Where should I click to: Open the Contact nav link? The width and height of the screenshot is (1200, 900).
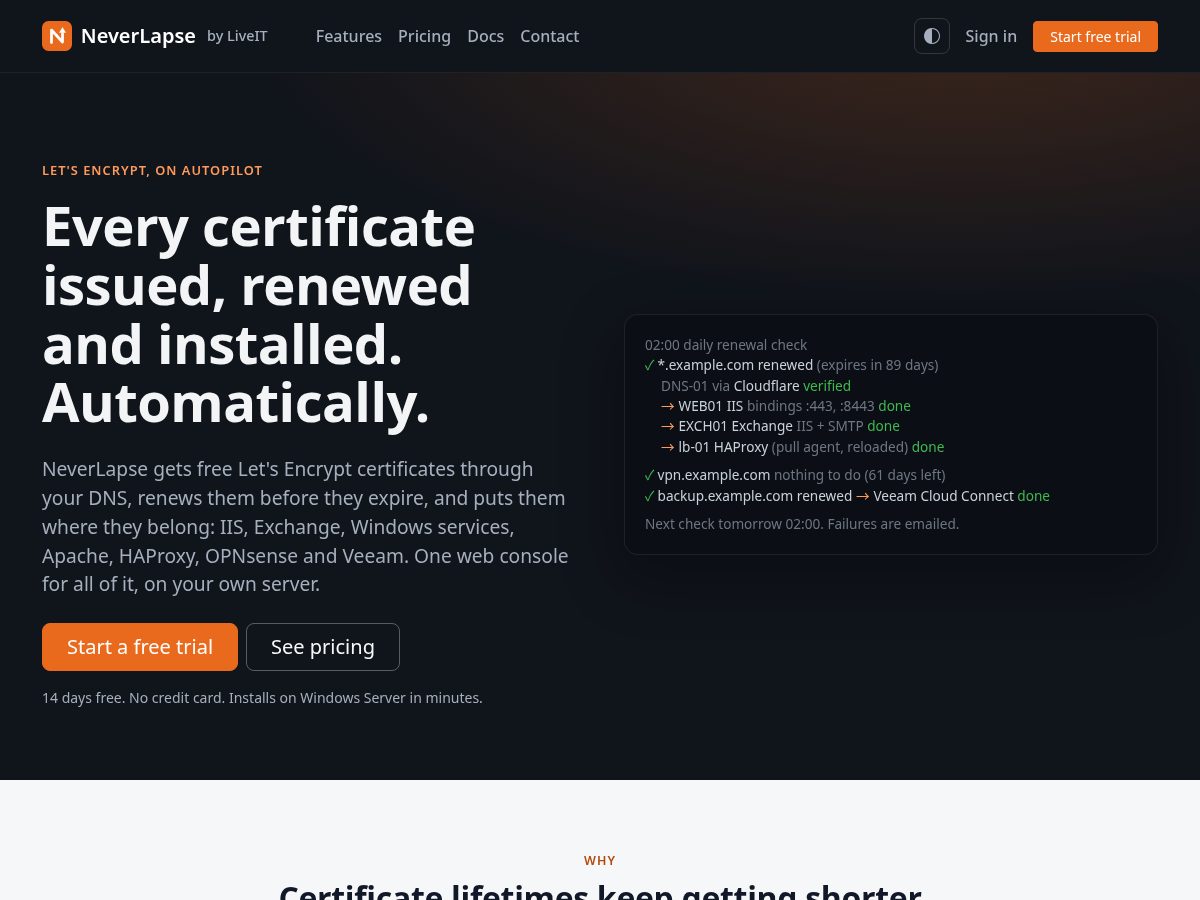point(549,36)
